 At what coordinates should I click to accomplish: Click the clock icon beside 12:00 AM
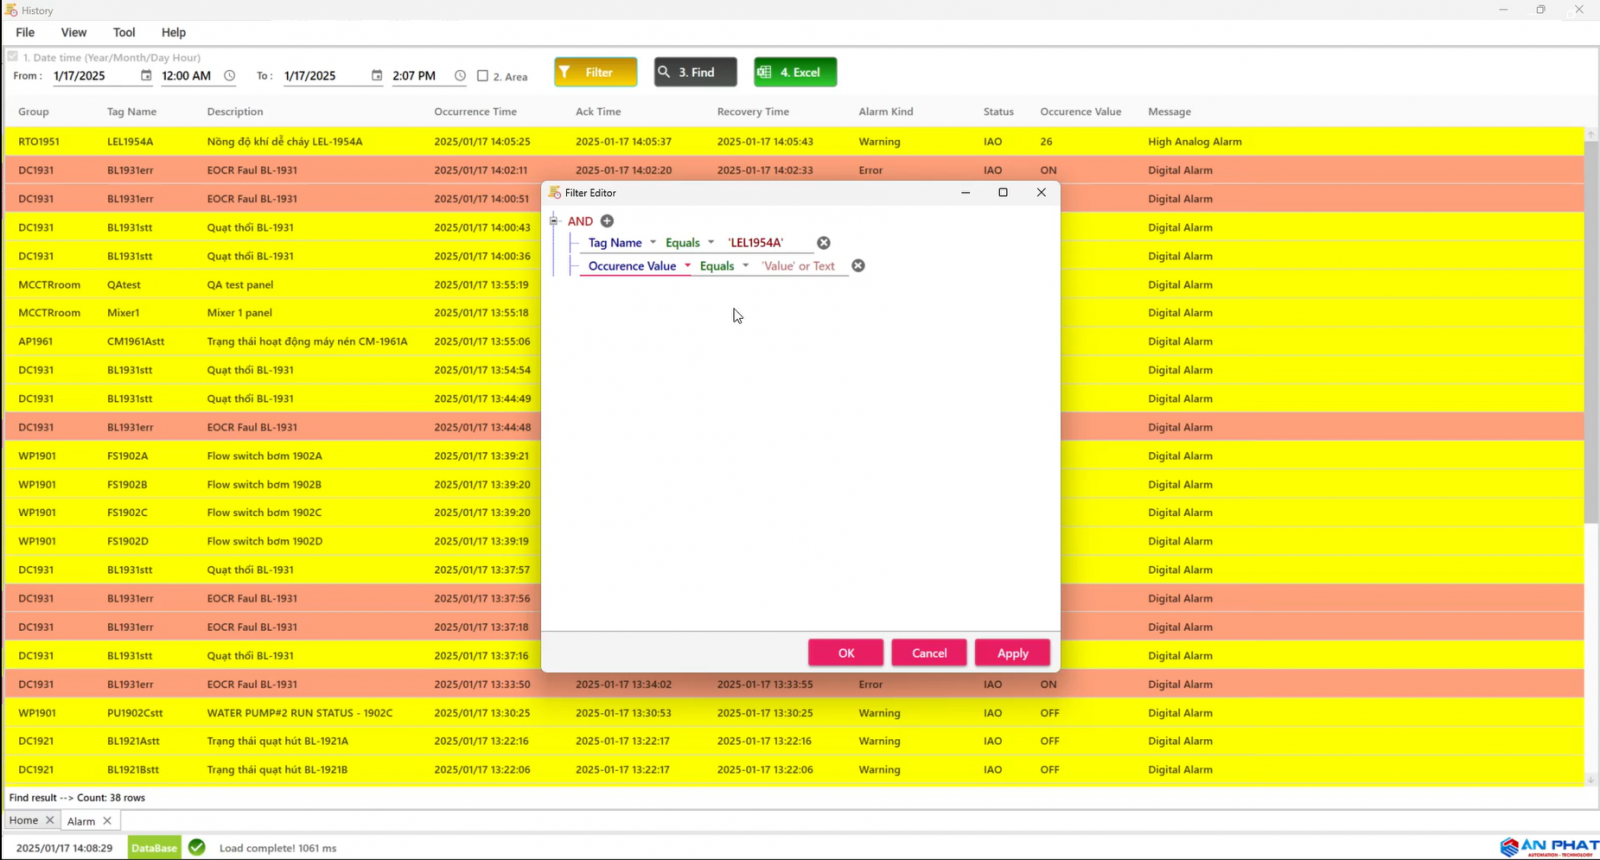tap(230, 76)
